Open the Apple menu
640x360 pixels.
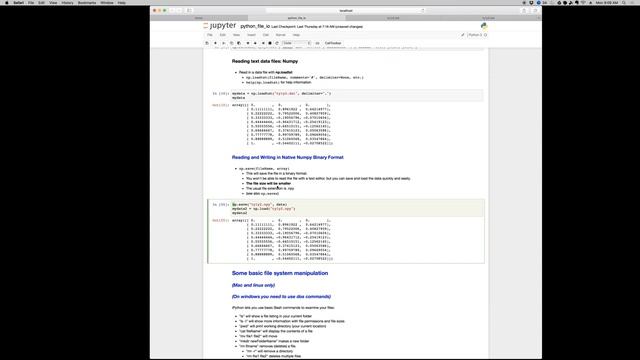[7, 2]
